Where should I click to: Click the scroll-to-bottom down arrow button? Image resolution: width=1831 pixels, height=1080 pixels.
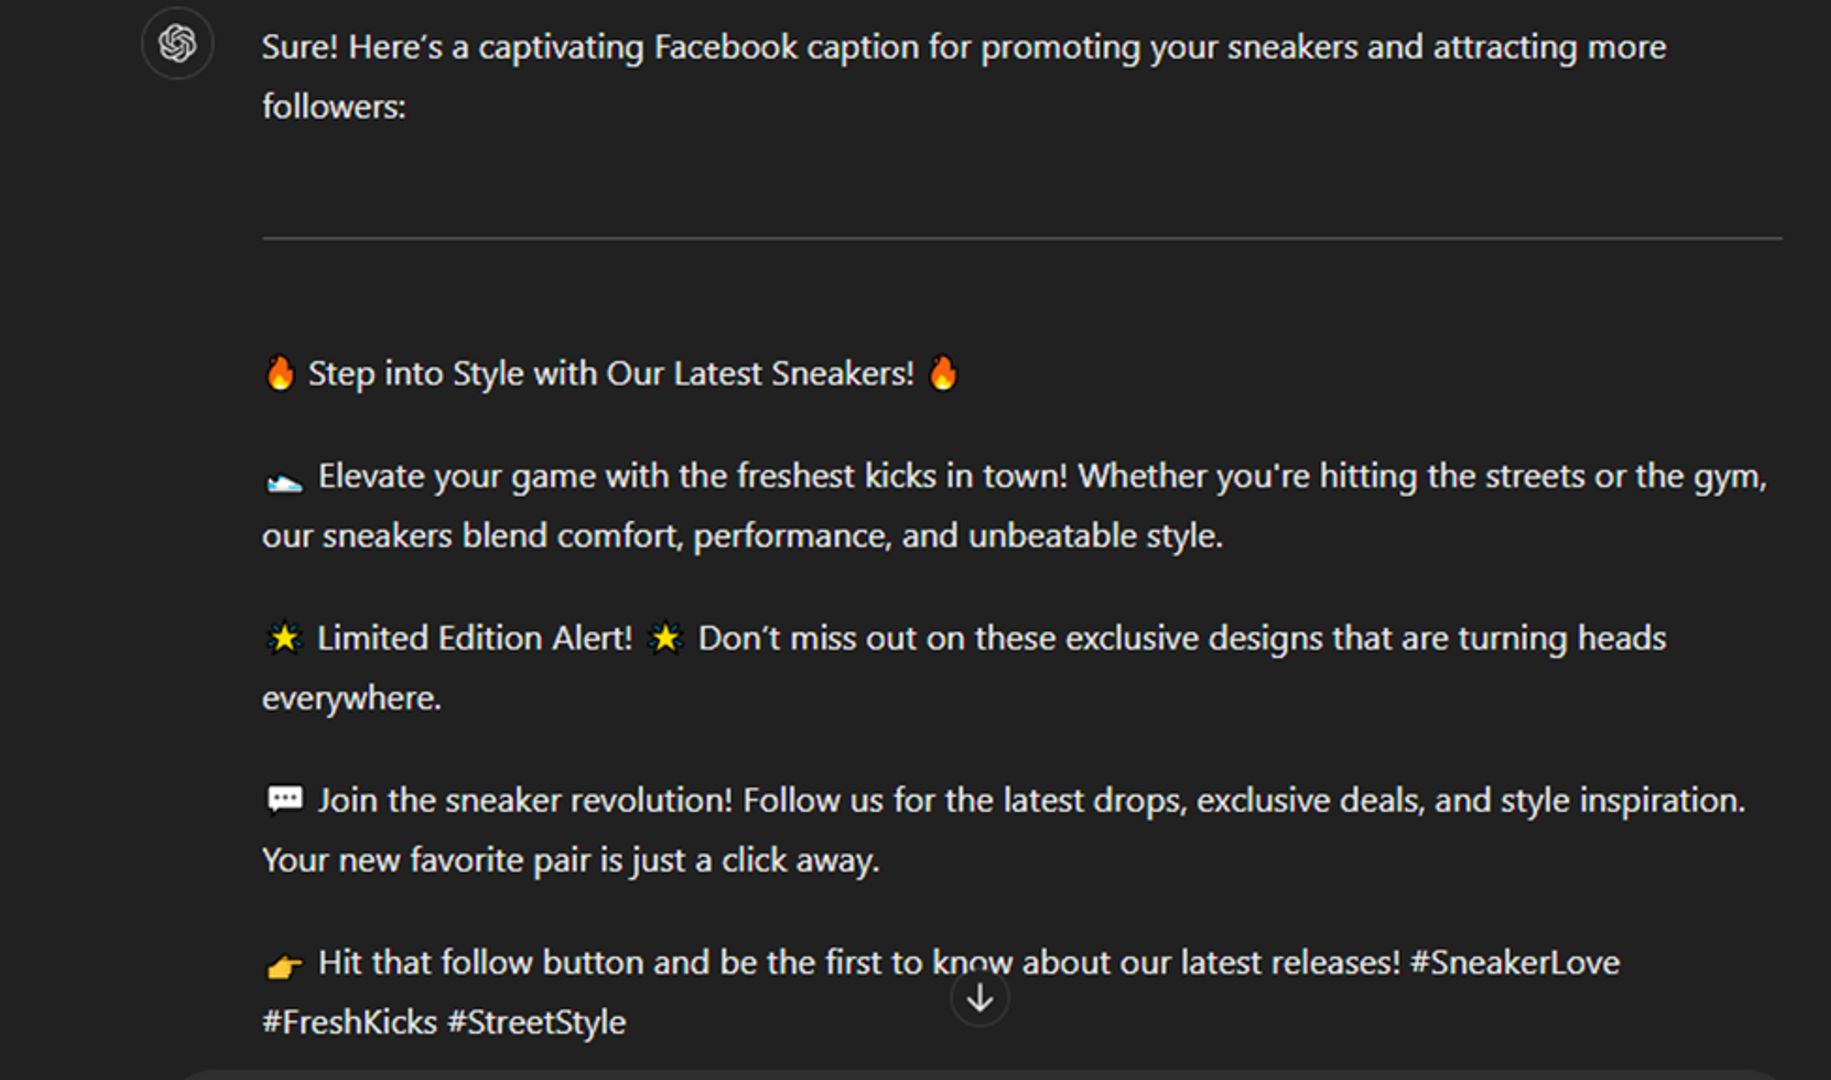tap(980, 998)
